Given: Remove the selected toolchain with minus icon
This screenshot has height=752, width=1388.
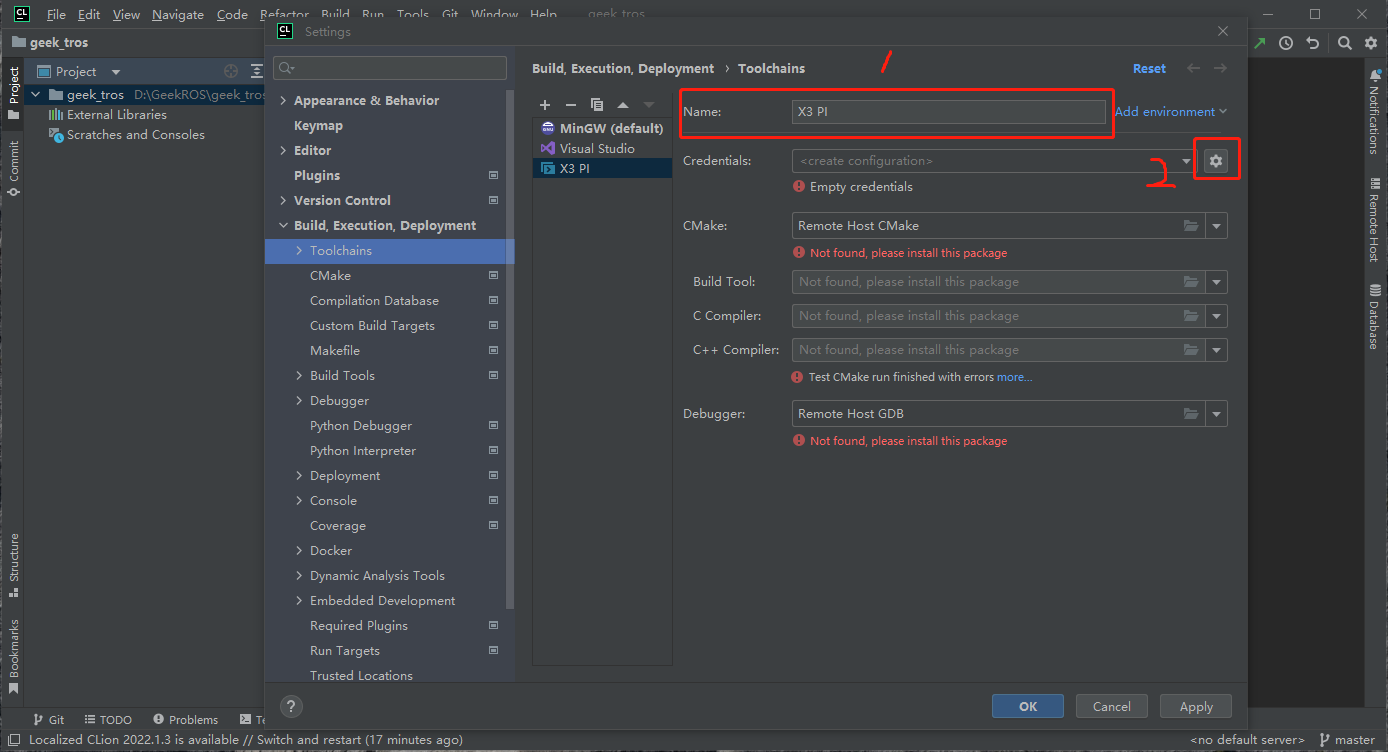Looking at the screenshot, I should [x=571, y=105].
